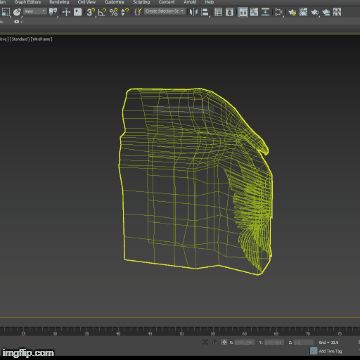
Task: Toggle the highlighted Ribbon icon
Action: (243, 12)
